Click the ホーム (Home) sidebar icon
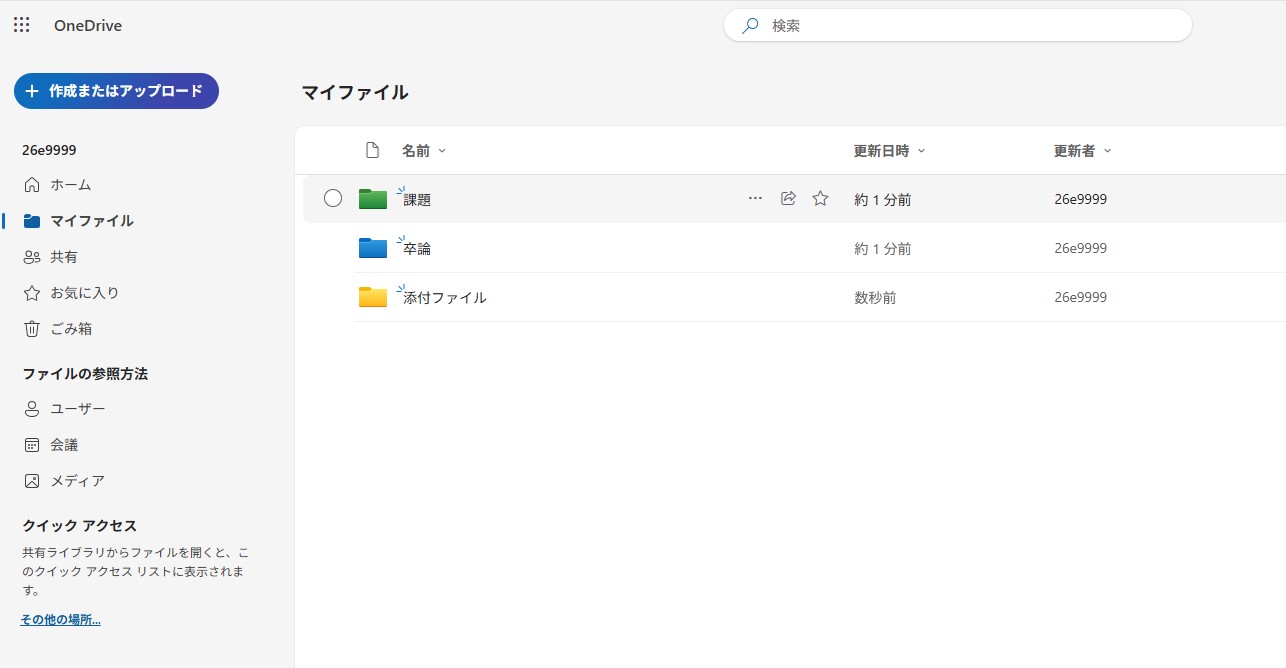The width and height of the screenshot is (1286, 668). pyautogui.click(x=32, y=184)
